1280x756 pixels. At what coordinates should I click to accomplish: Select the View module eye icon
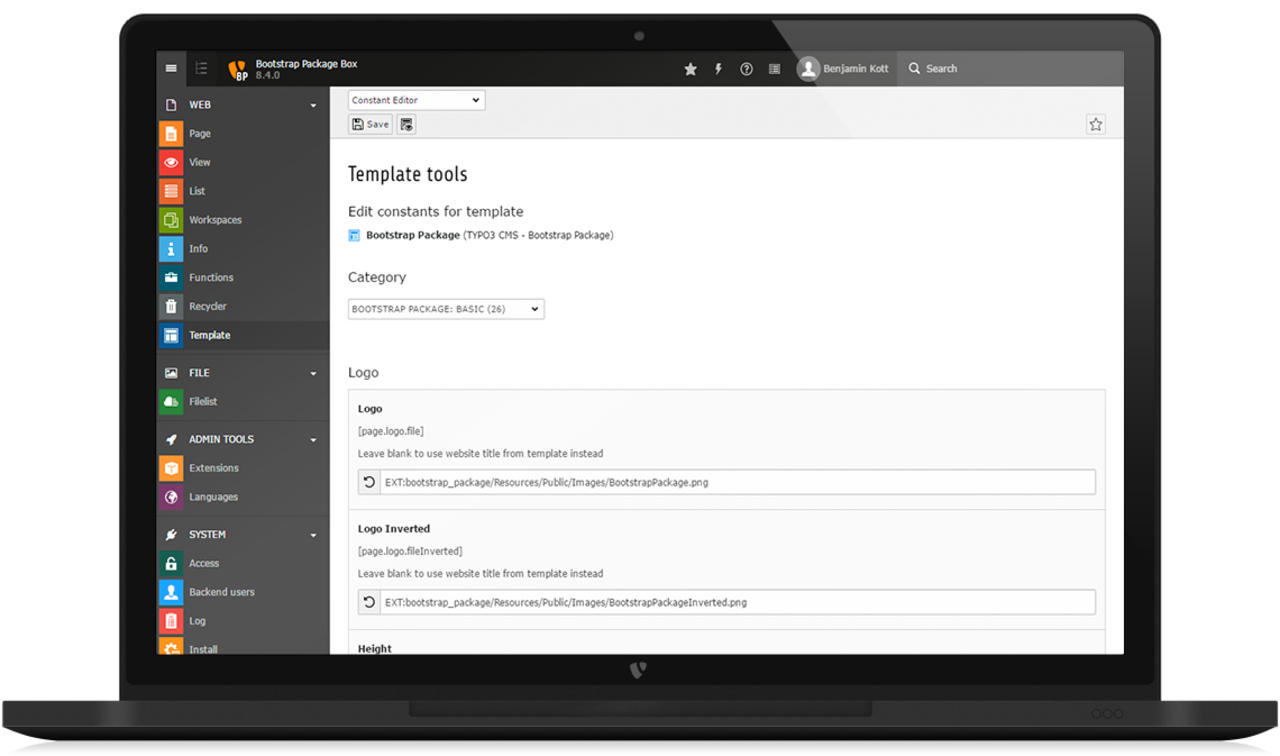(x=171, y=162)
